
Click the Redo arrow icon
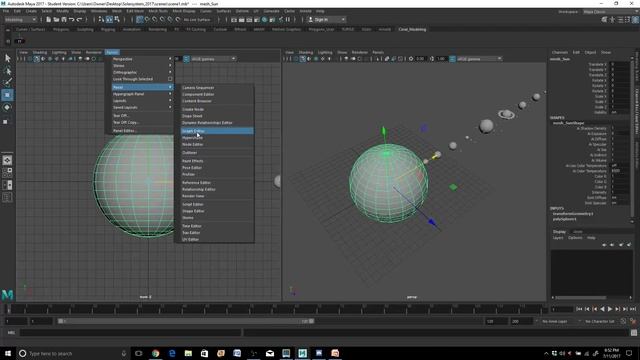79,20
